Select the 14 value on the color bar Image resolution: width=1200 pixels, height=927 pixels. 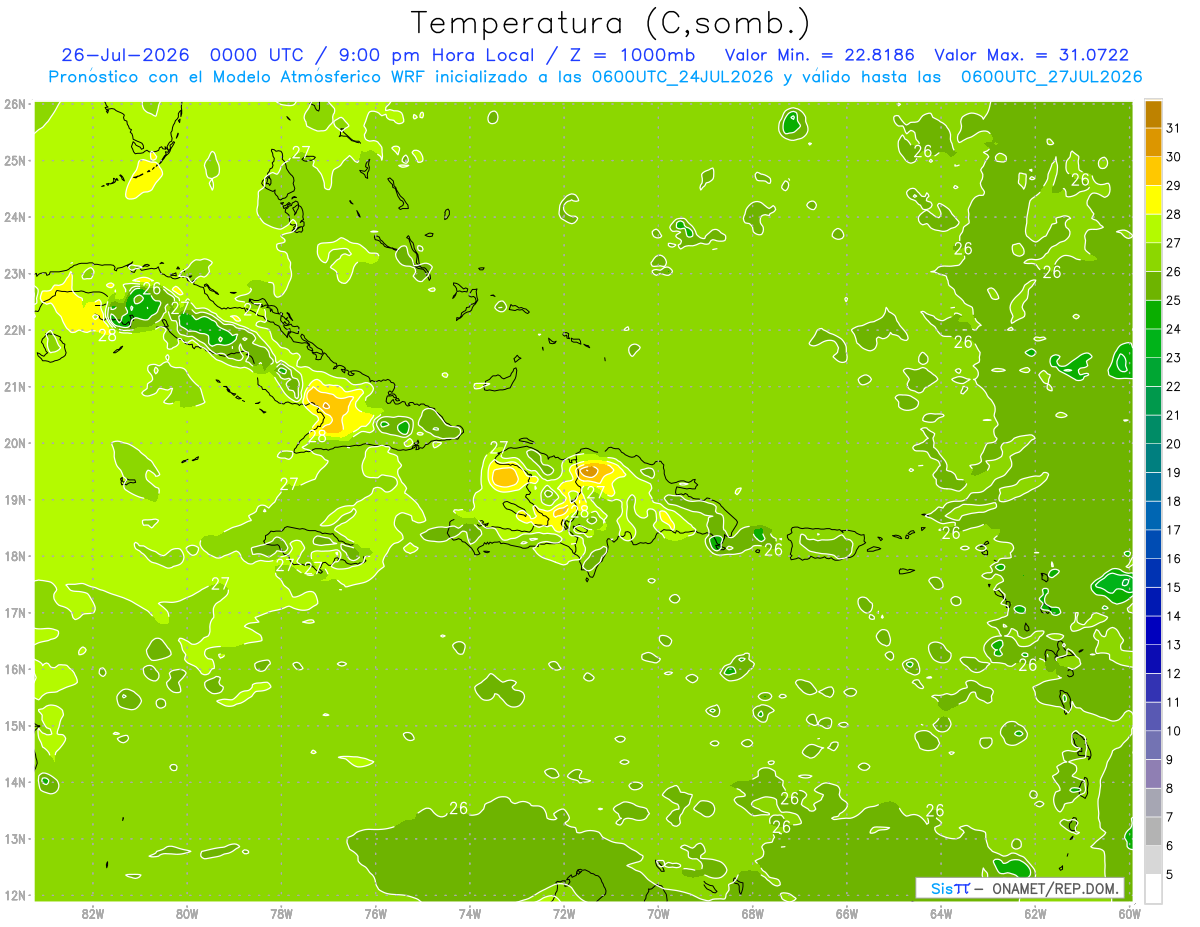click(x=1174, y=616)
